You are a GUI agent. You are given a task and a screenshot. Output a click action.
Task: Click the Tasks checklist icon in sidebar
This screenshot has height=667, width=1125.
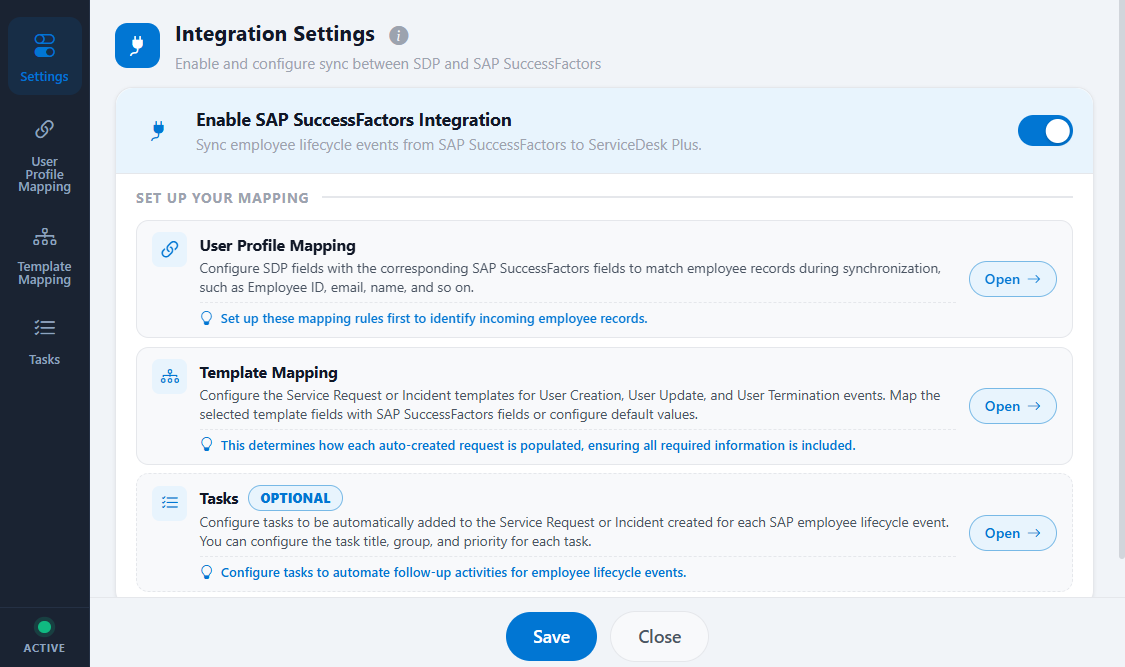pos(44,328)
